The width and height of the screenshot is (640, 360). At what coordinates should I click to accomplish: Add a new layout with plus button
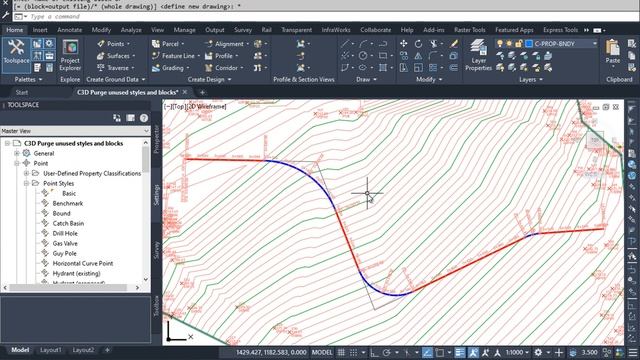(x=107, y=350)
